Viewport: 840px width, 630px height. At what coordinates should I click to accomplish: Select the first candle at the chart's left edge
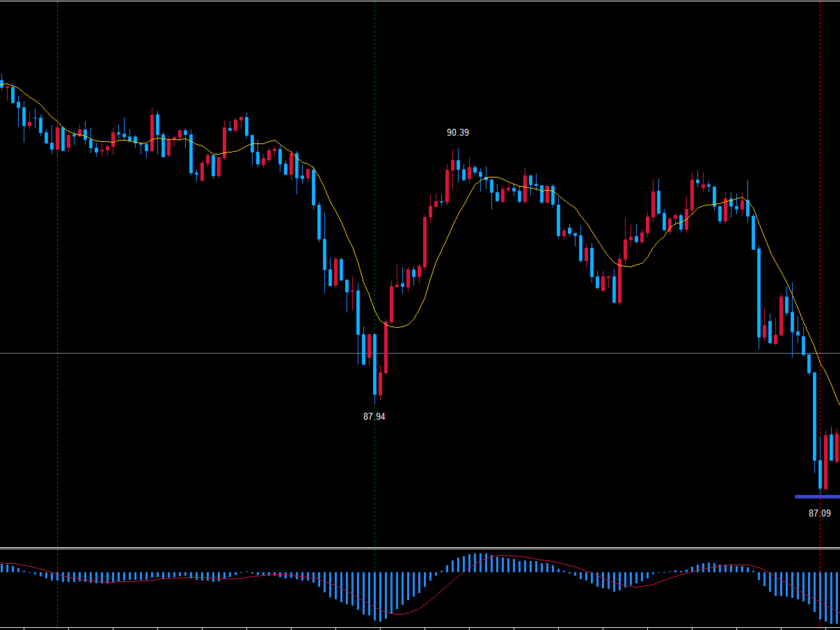point(2,84)
